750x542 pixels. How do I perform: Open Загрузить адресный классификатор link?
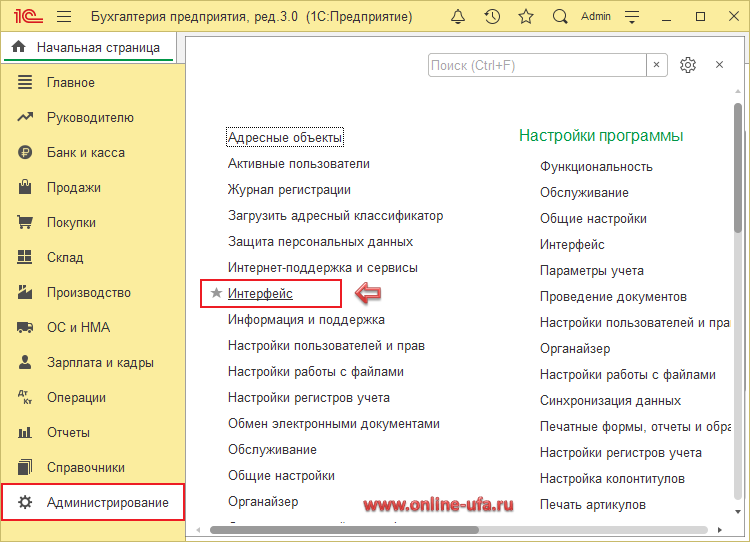click(x=336, y=216)
